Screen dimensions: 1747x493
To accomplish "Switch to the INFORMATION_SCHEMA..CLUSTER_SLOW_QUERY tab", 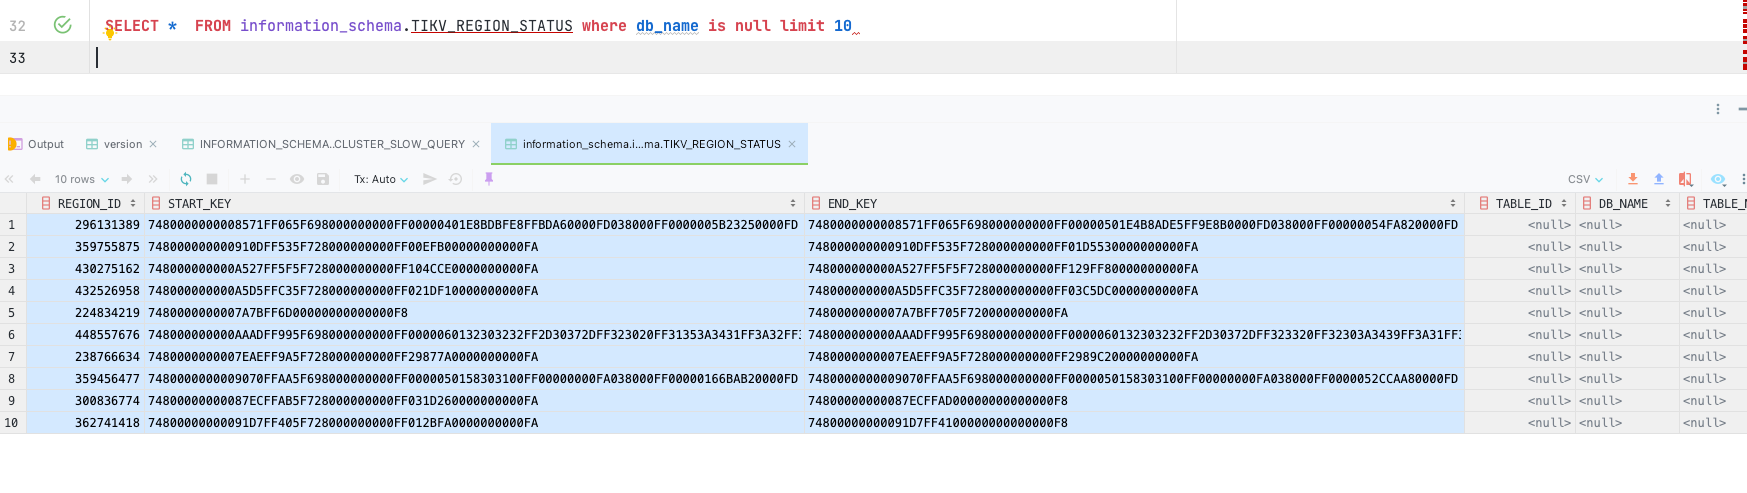I will click(331, 144).
